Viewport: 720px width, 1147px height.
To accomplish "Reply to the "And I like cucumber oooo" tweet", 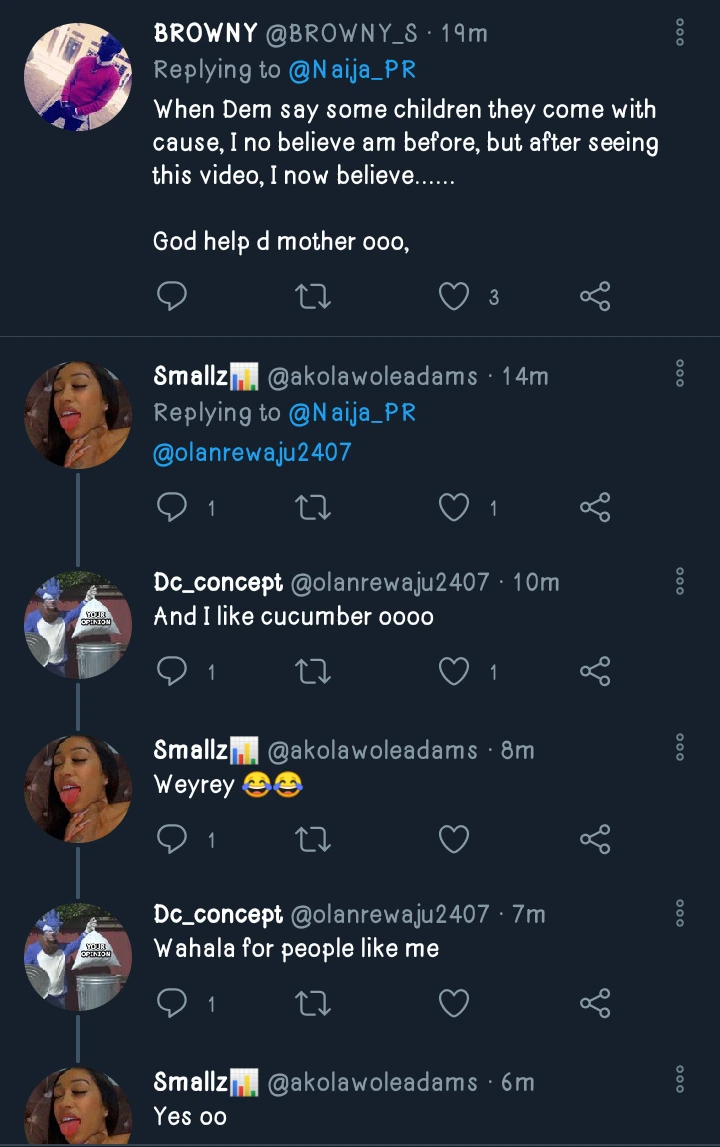I will coord(173,672).
